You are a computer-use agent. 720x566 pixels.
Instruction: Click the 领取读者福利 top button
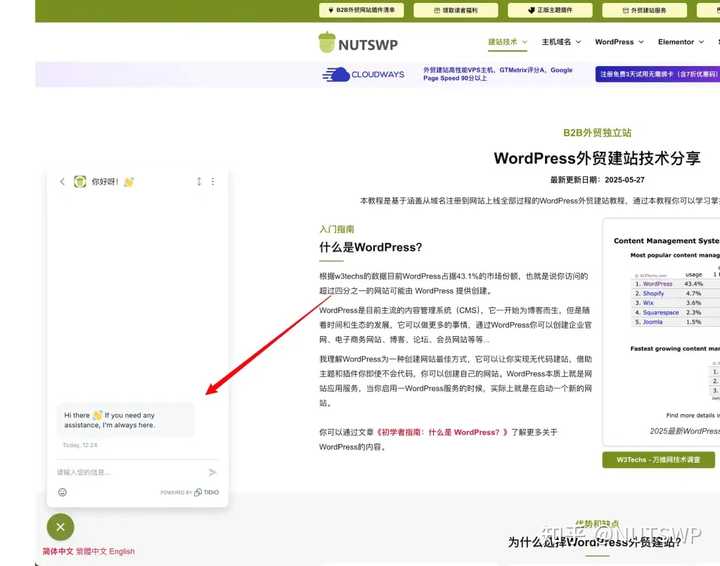click(456, 10)
